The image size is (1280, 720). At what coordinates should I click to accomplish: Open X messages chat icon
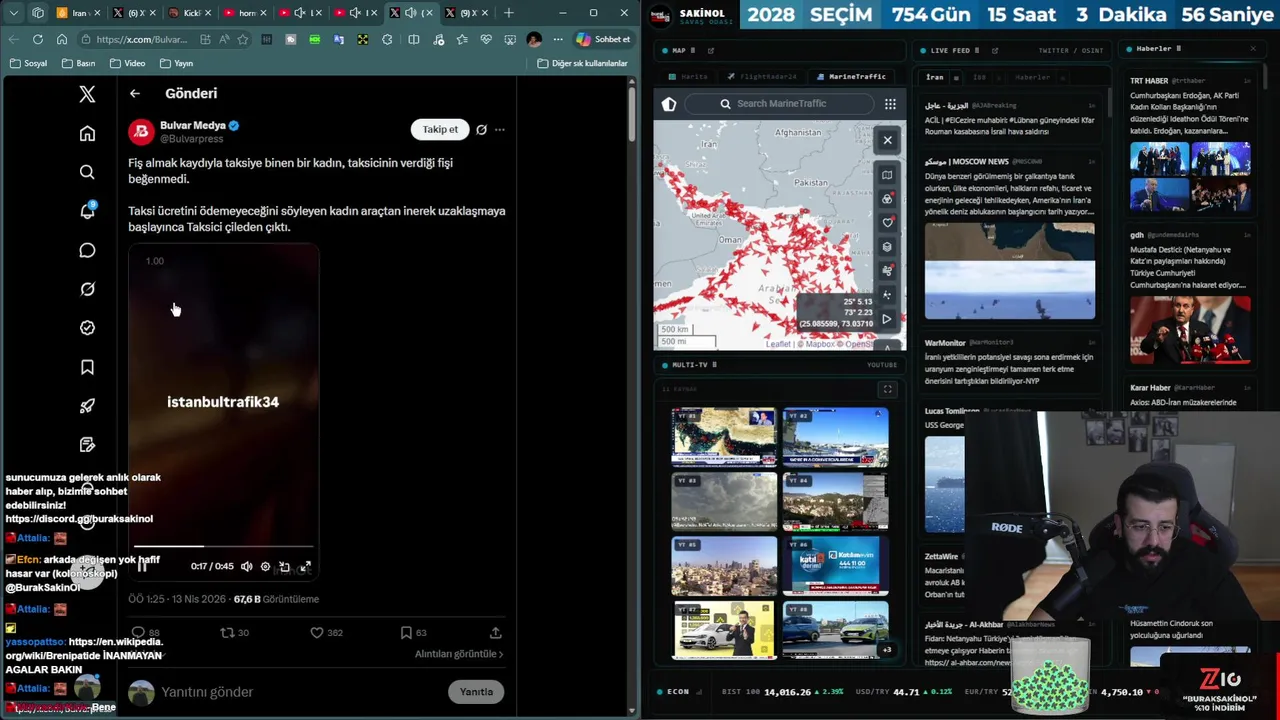point(87,250)
